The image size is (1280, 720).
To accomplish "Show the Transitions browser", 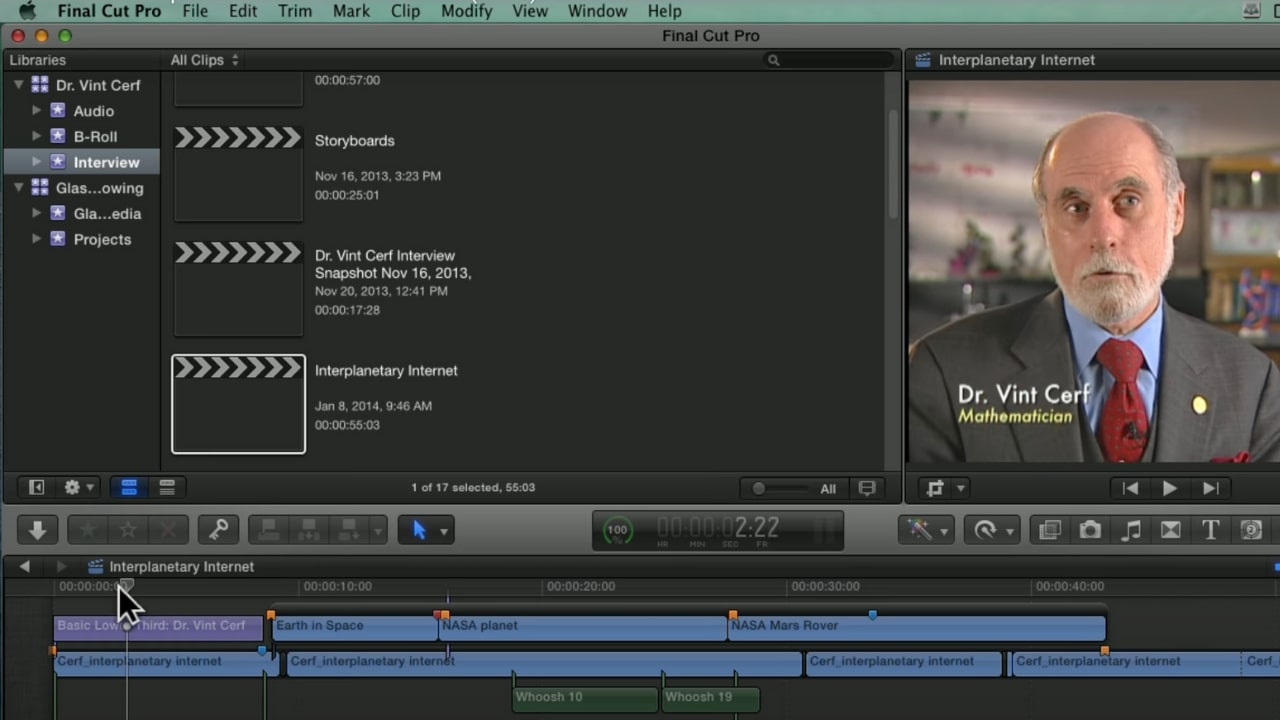I will pos(1171,530).
